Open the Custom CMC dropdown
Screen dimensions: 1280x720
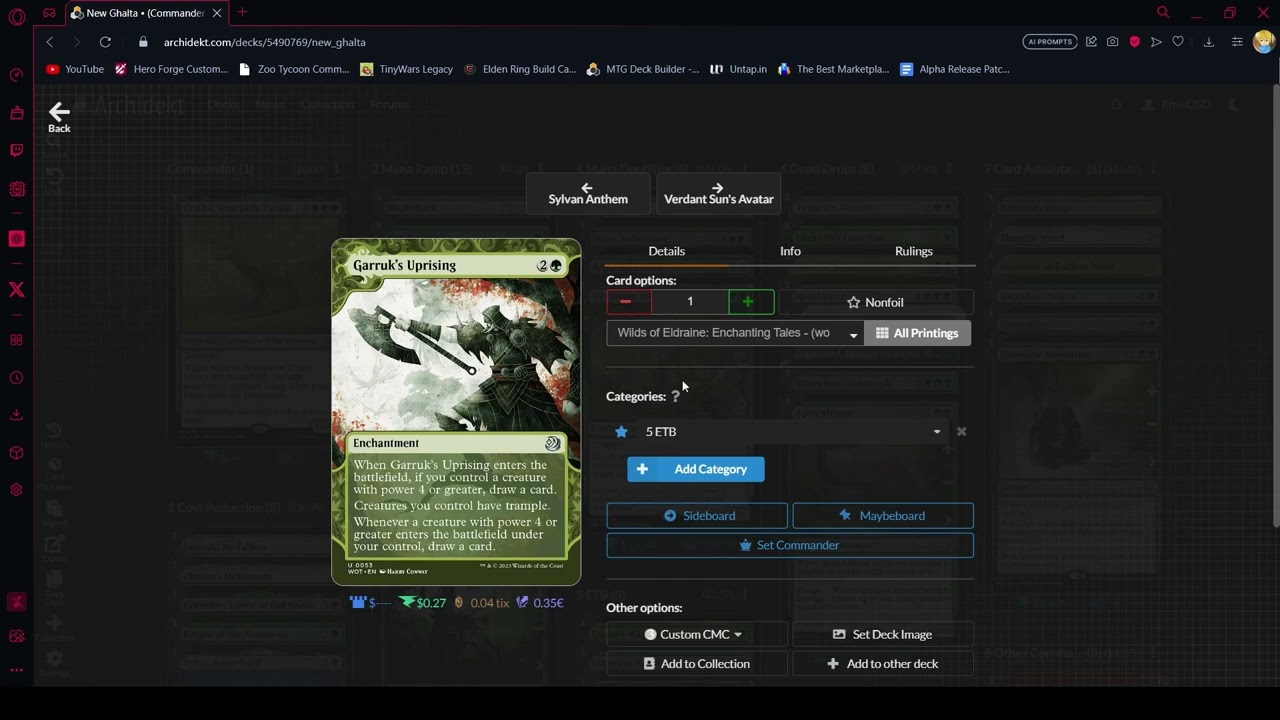click(x=696, y=634)
